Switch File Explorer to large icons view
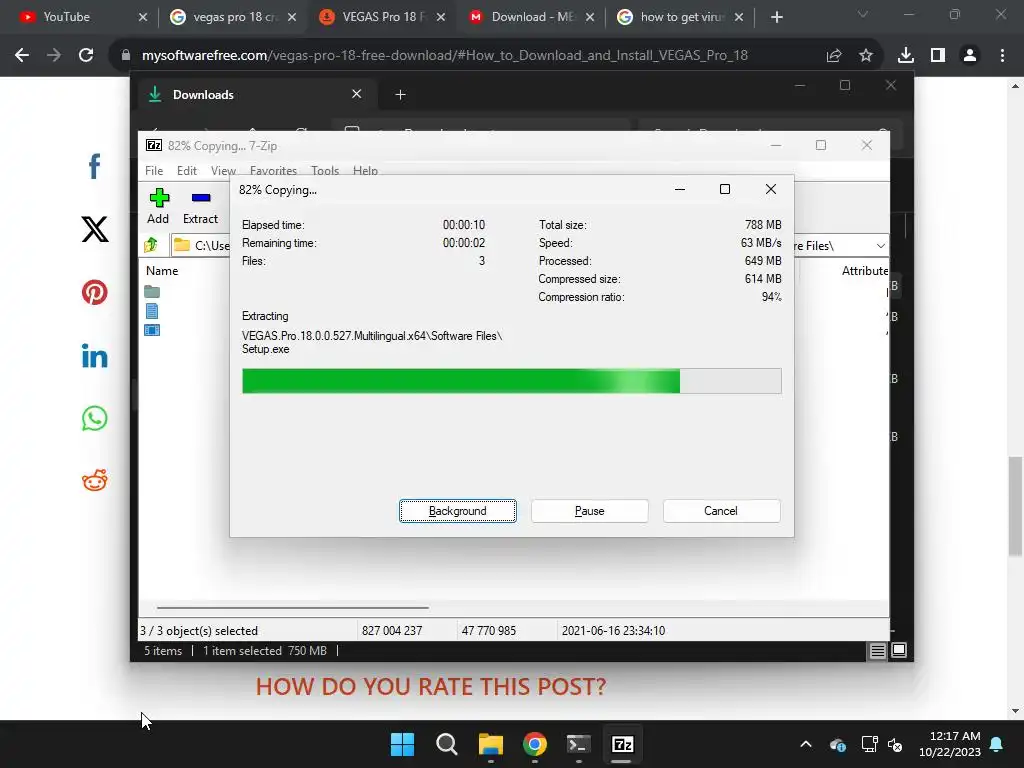This screenshot has height=768, width=1024. (899, 650)
